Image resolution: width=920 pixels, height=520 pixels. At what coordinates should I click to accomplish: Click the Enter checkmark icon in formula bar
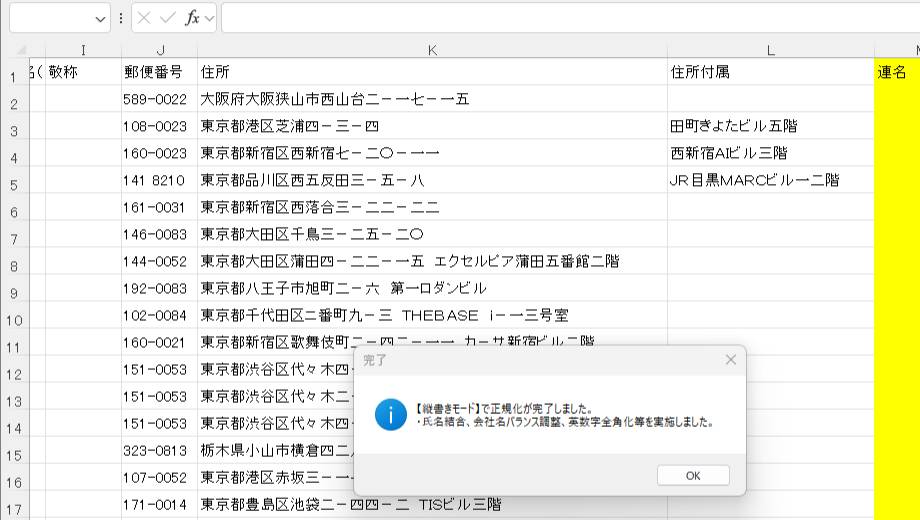pos(167,18)
